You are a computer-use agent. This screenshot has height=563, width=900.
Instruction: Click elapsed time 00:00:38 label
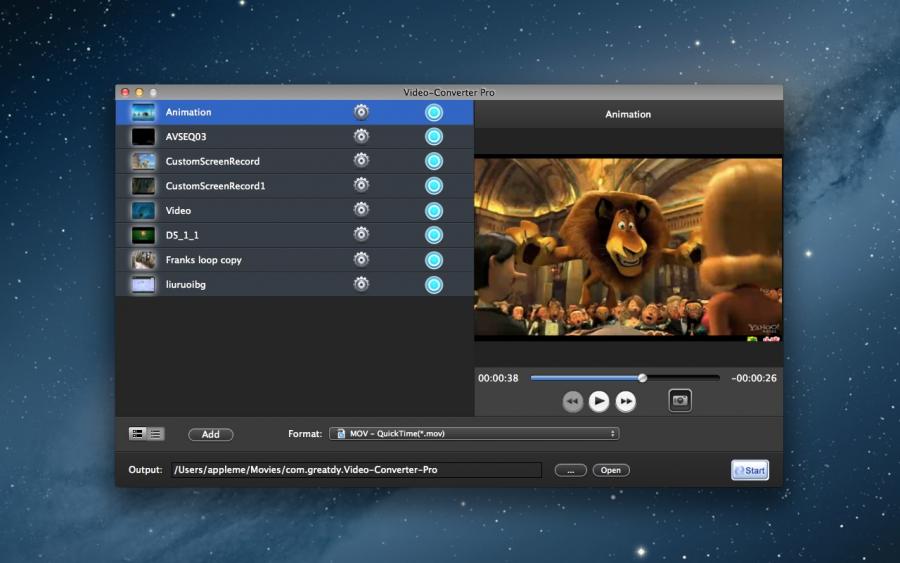[498, 378]
